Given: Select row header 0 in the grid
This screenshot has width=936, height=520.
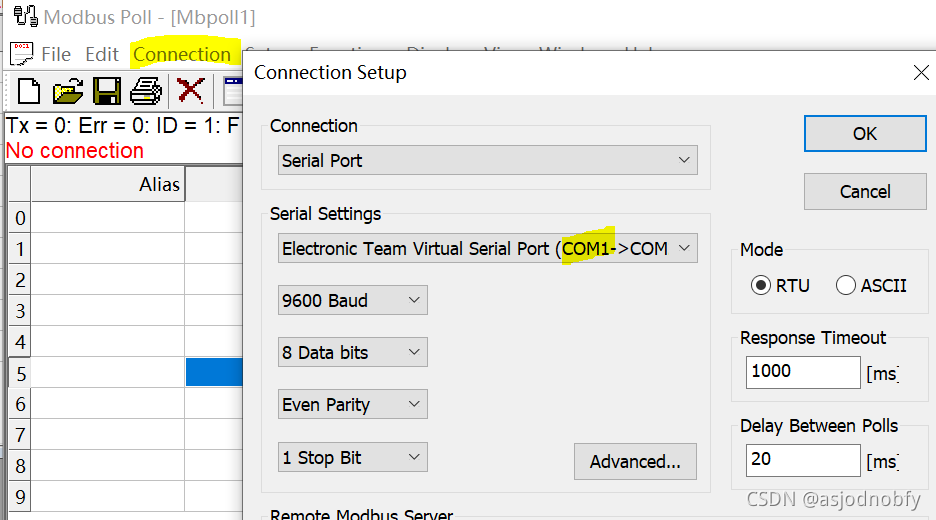Looking at the screenshot, I should (20, 218).
